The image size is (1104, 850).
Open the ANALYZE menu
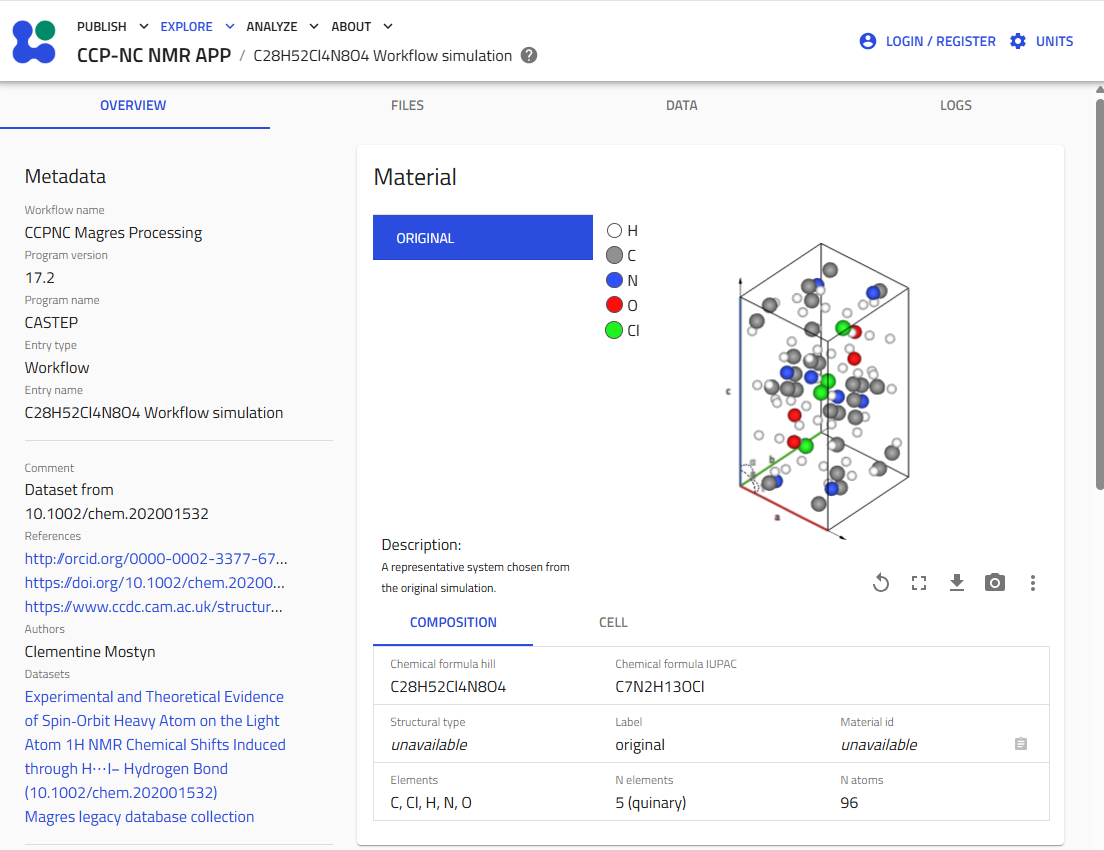pyautogui.click(x=272, y=27)
